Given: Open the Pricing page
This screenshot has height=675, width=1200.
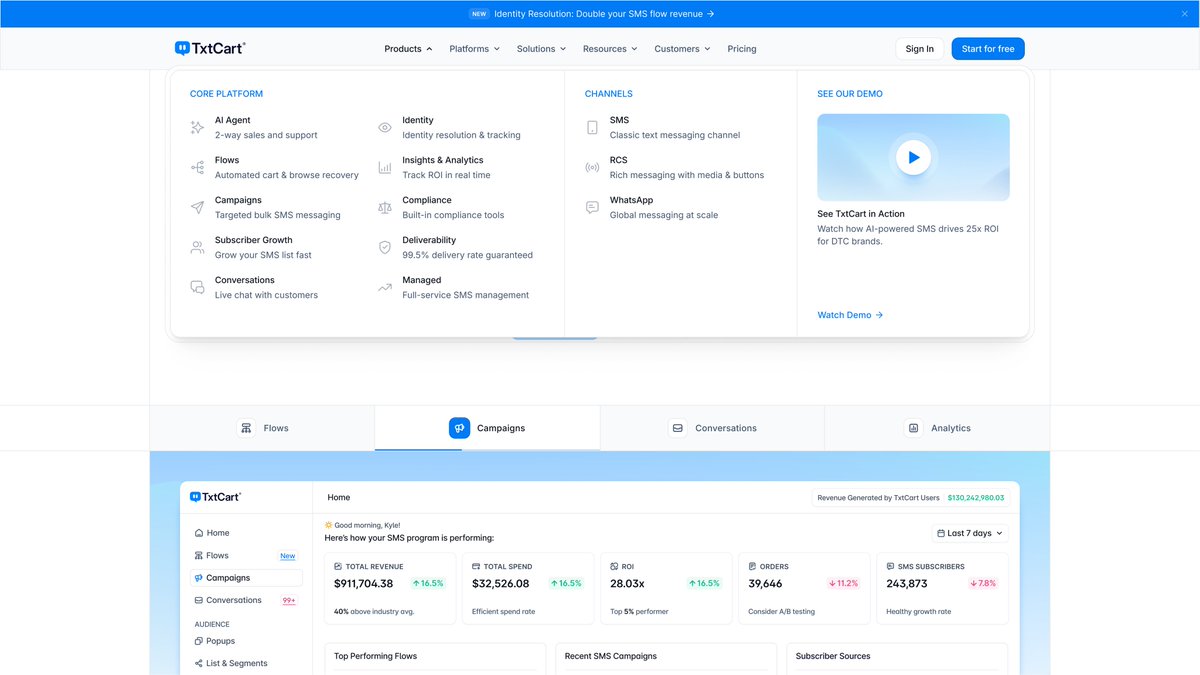Looking at the screenshot, I should [742, 48].
